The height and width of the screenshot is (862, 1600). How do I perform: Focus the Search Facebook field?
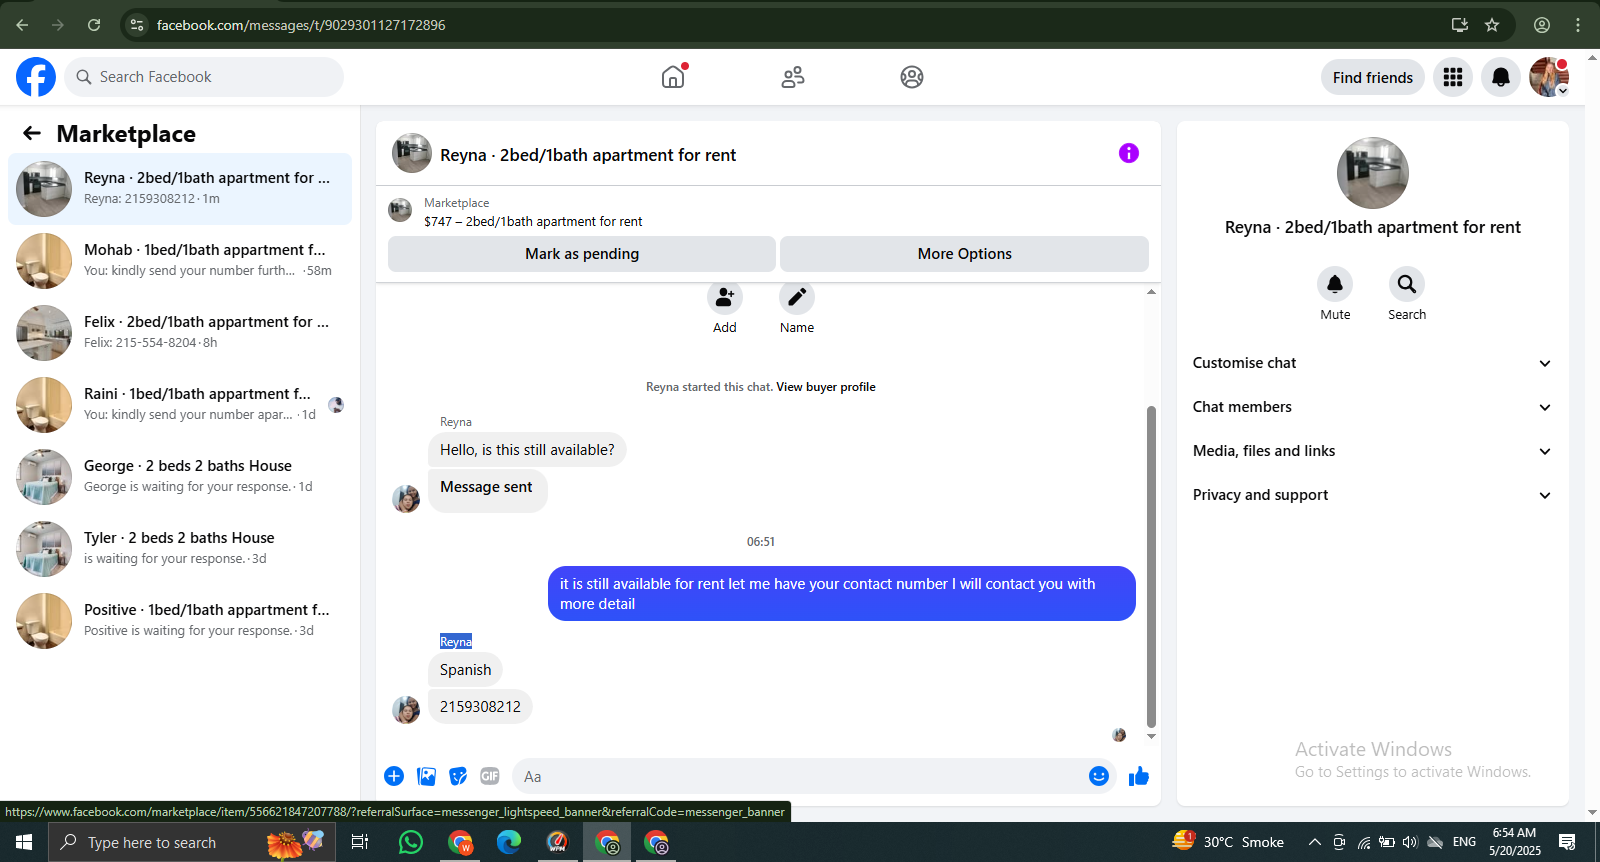204,77
